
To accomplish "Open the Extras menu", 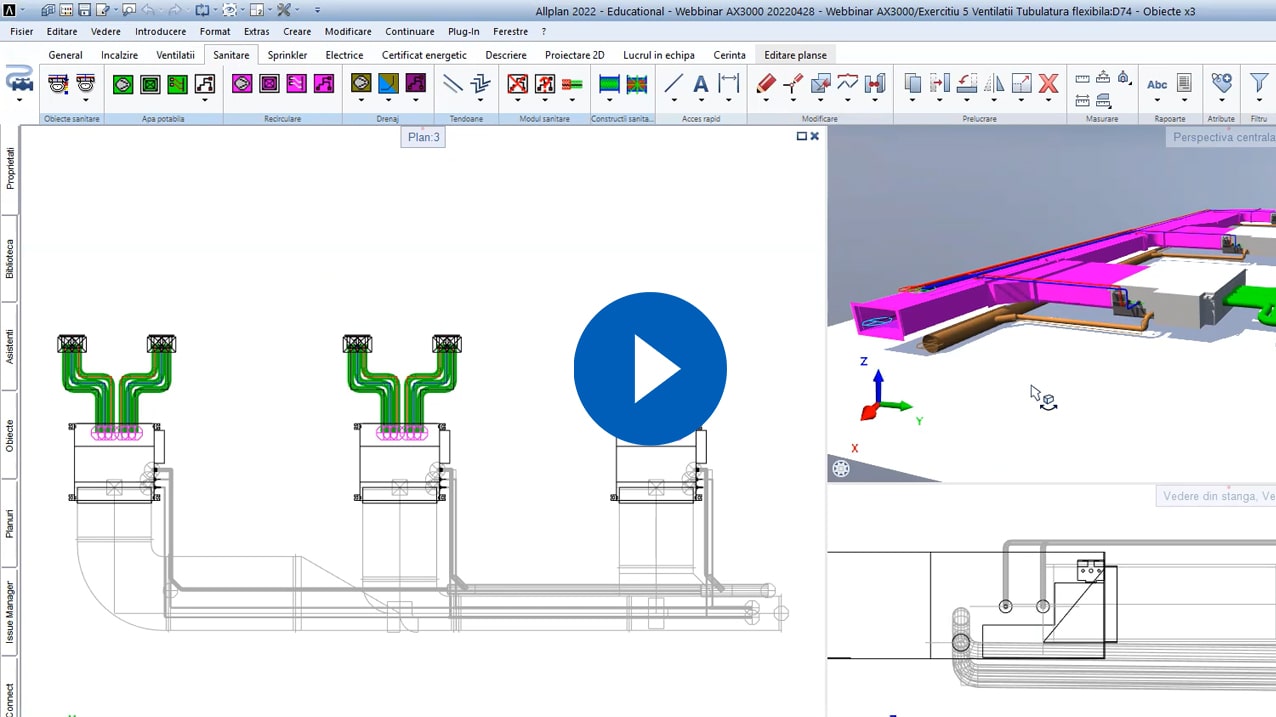I will click(256, 31).
